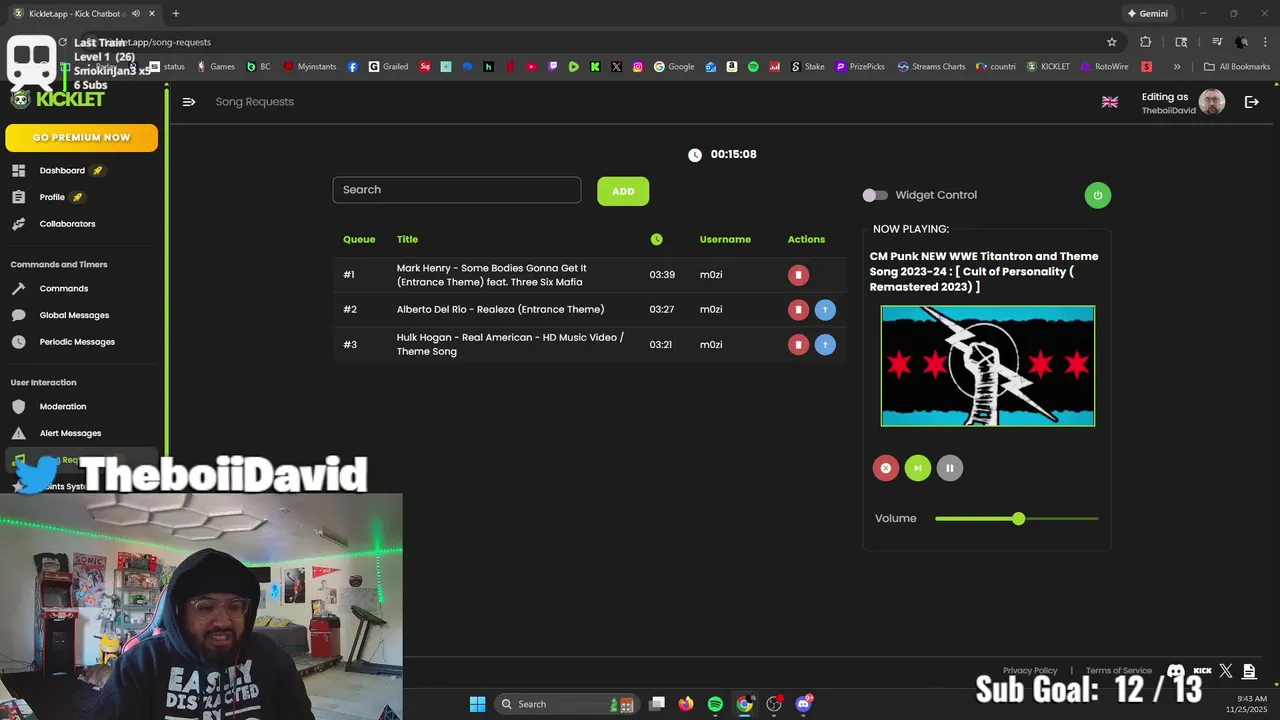Open the Windows Start menu
Screen dimensions: 1280x720
pyautogui.click(x=477, y=704)
